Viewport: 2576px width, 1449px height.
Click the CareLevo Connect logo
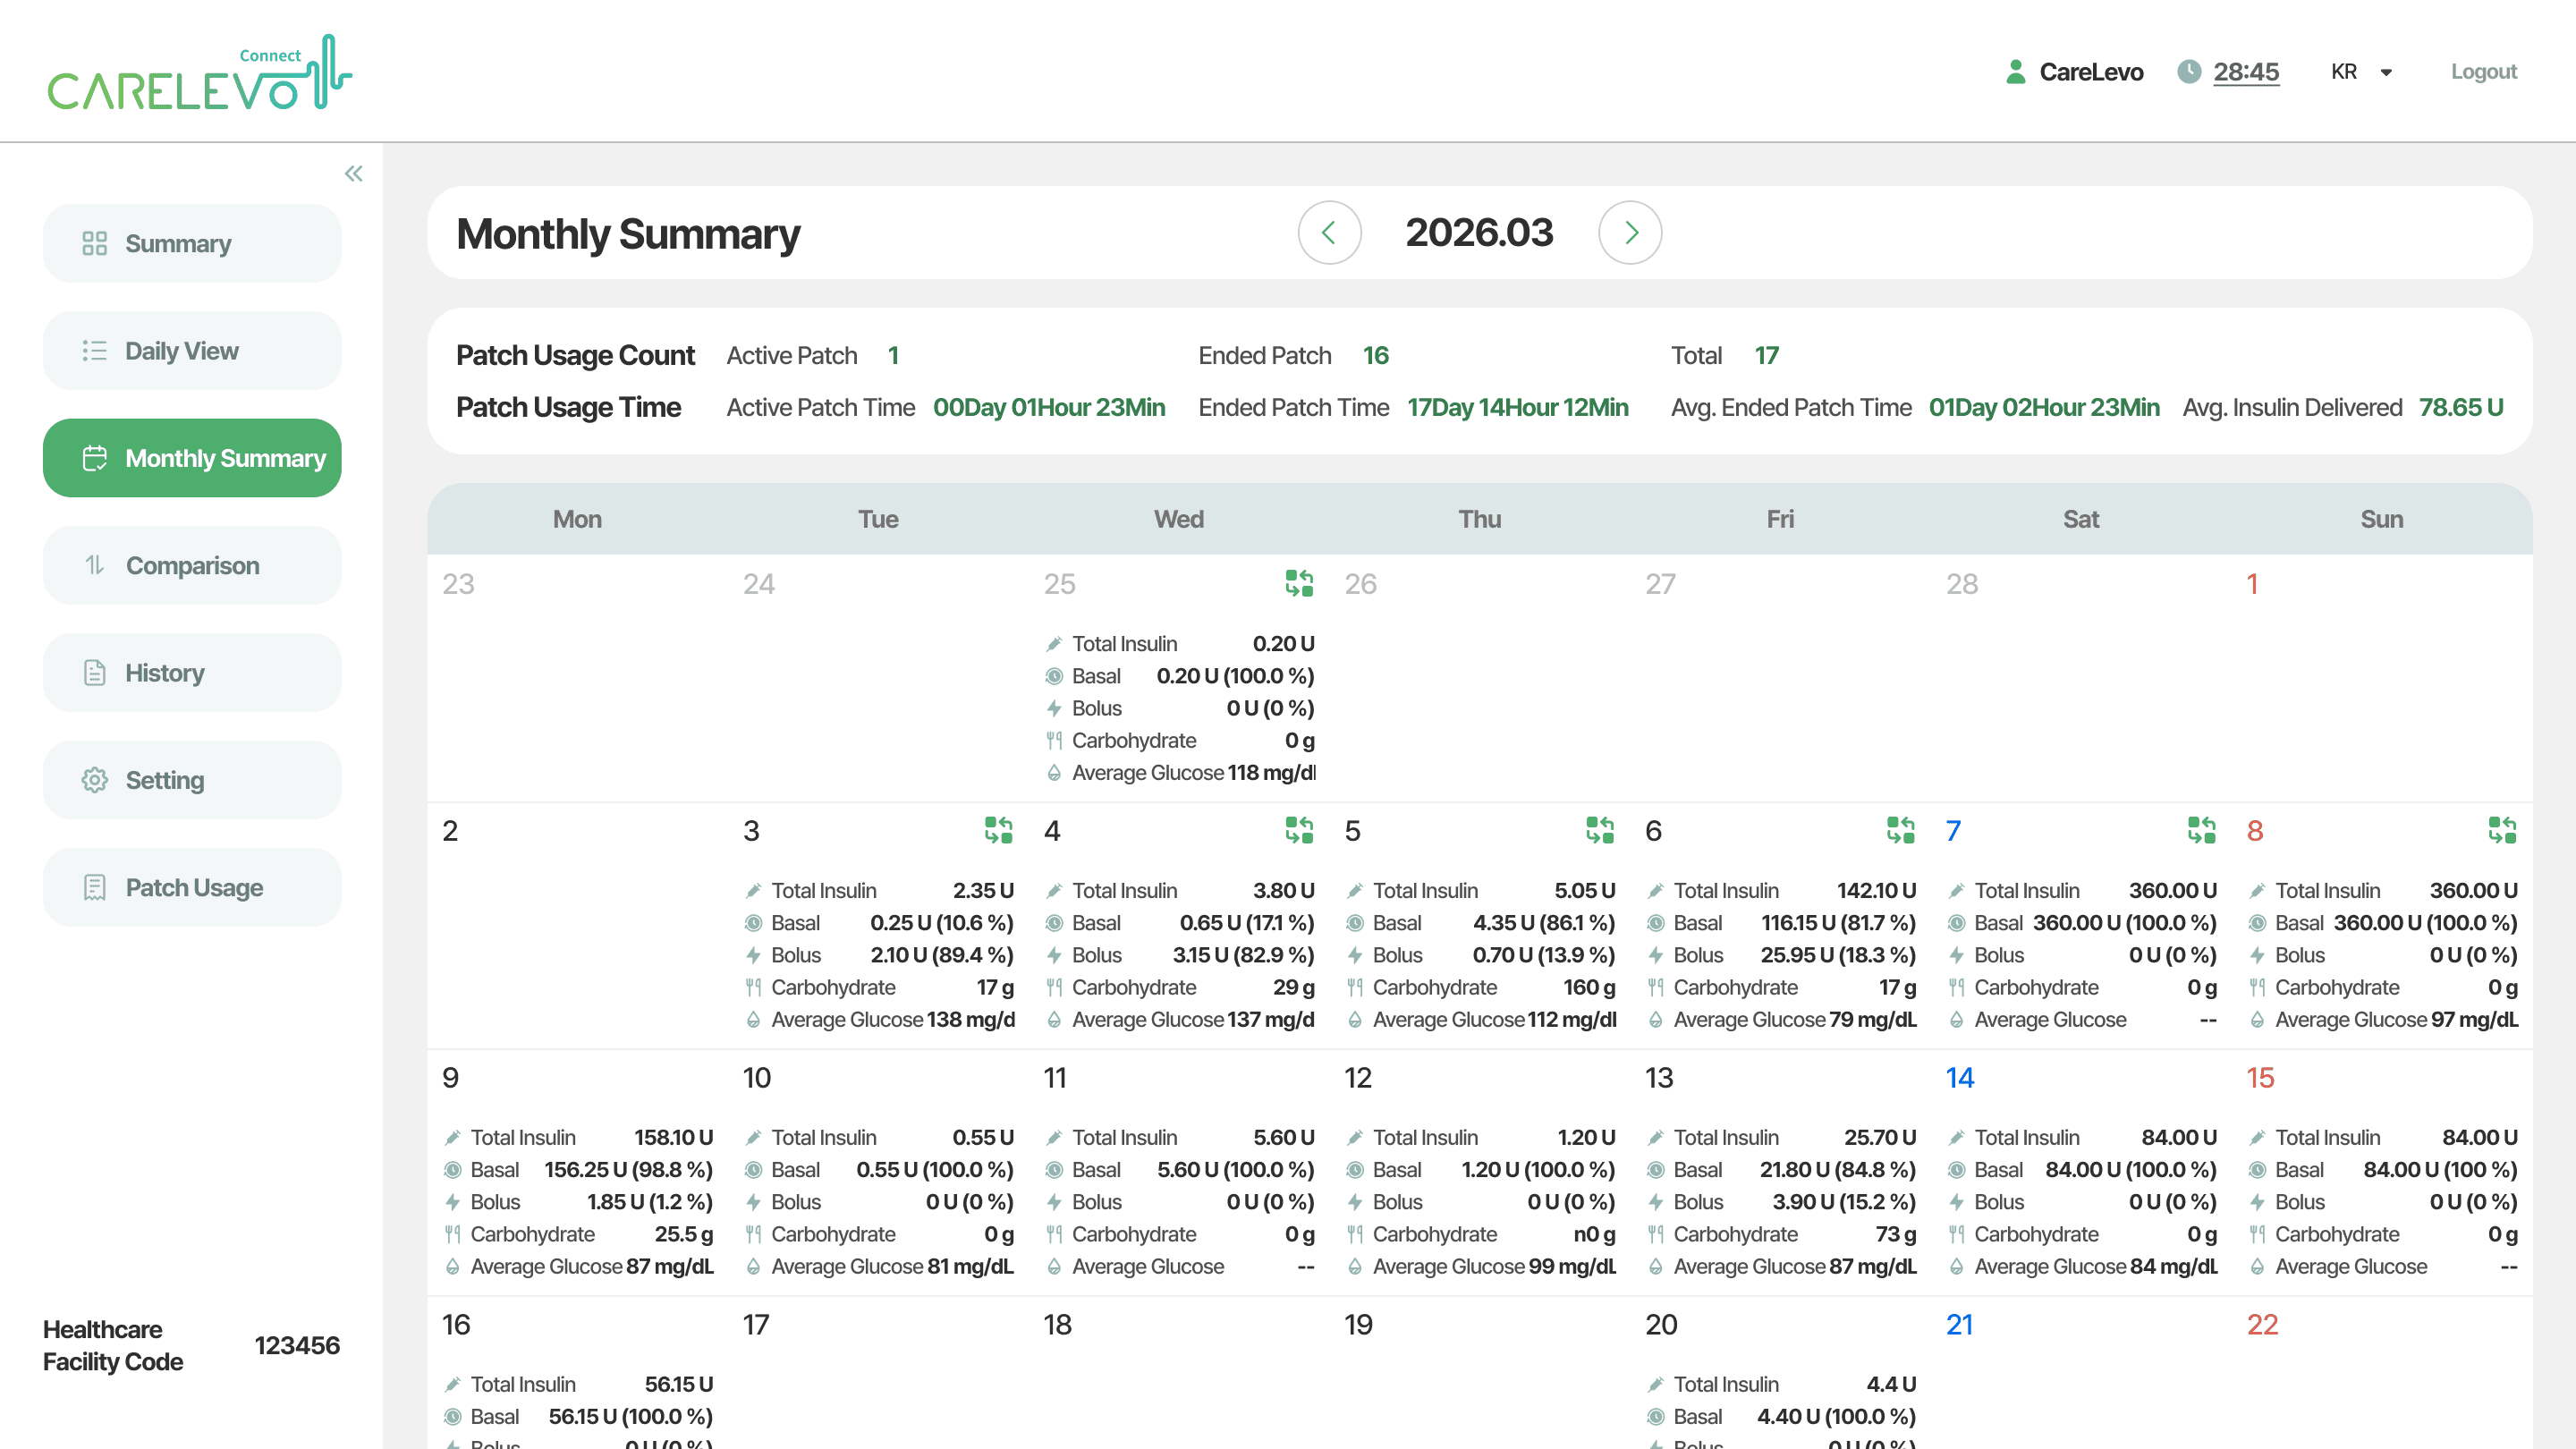click(x=200, y=72)
